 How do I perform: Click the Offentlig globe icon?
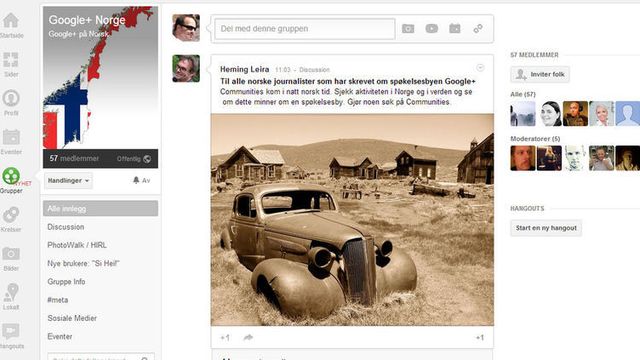[x=147, y=159]
